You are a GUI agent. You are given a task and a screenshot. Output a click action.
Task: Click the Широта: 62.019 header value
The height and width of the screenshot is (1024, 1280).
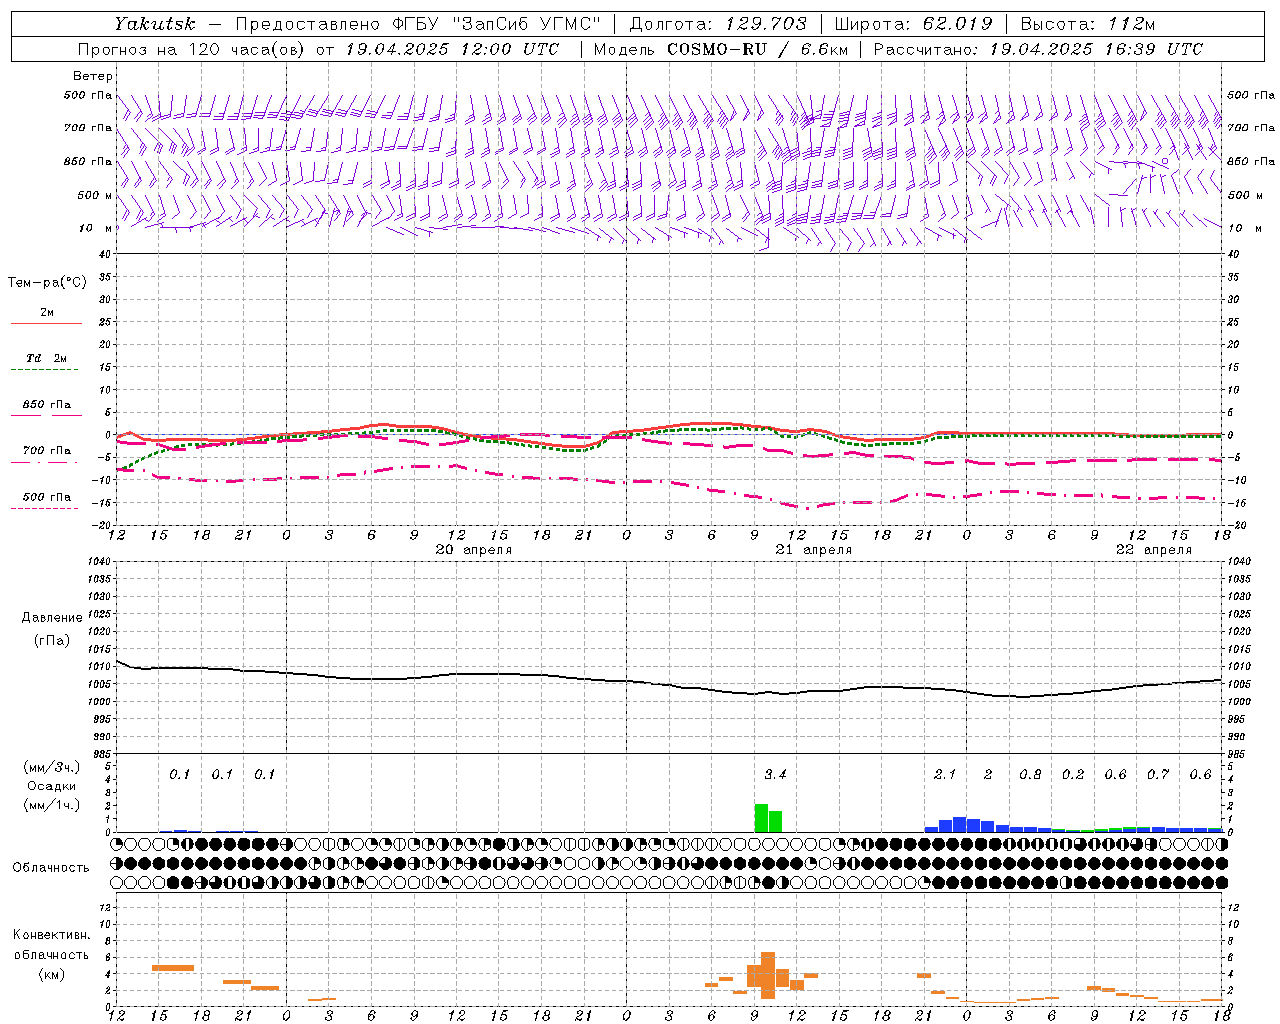tap(913, 24)
